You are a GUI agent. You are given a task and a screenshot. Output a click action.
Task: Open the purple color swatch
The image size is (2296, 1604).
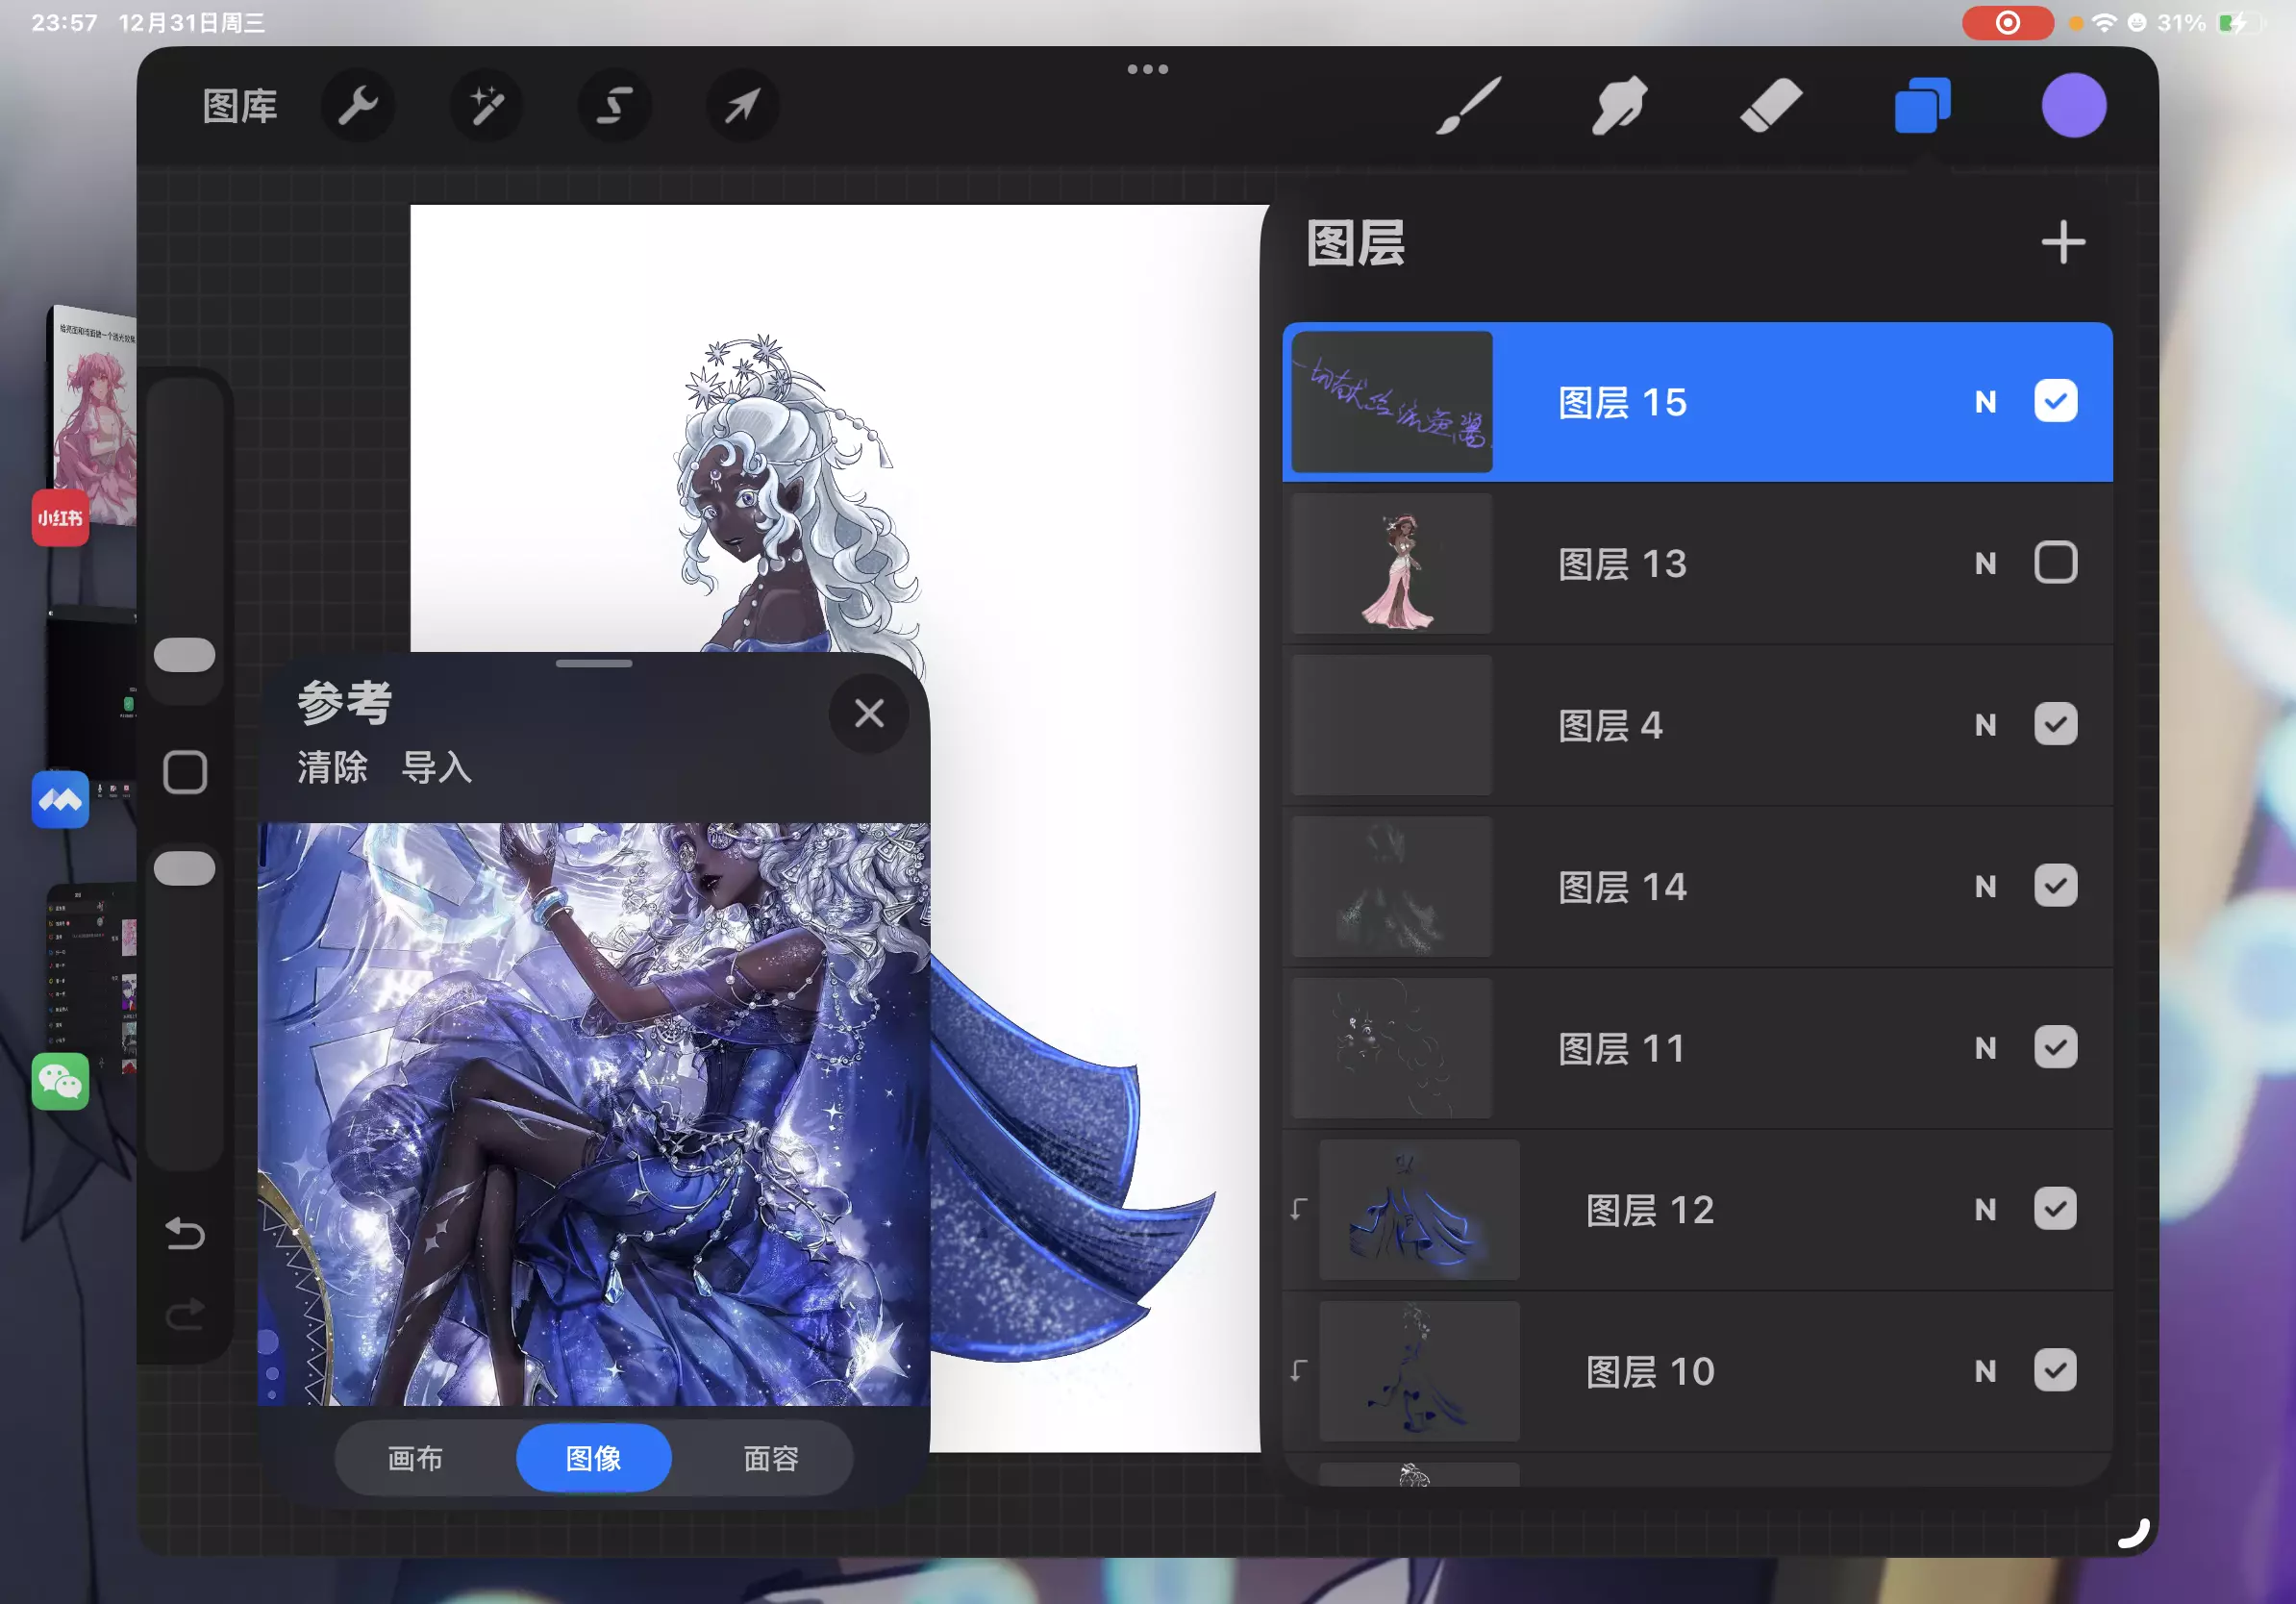2073,105
